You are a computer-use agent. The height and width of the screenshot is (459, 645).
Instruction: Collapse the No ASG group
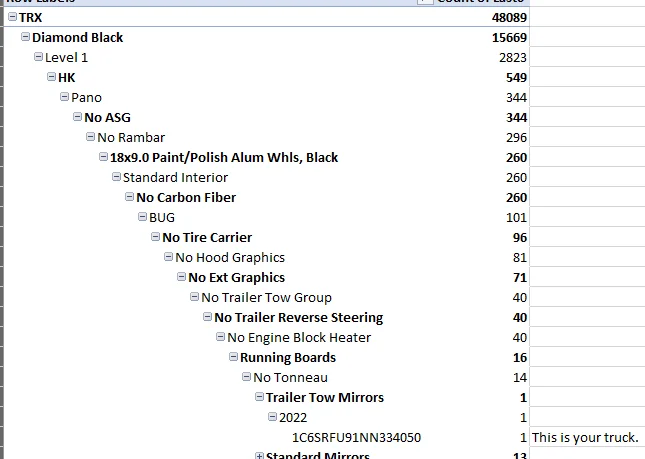click(77, 117)
